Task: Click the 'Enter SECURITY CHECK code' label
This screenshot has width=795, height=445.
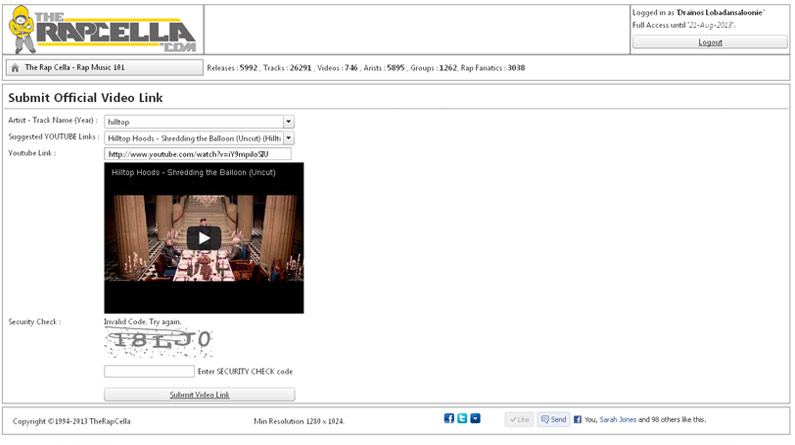Action: point(245,371)
